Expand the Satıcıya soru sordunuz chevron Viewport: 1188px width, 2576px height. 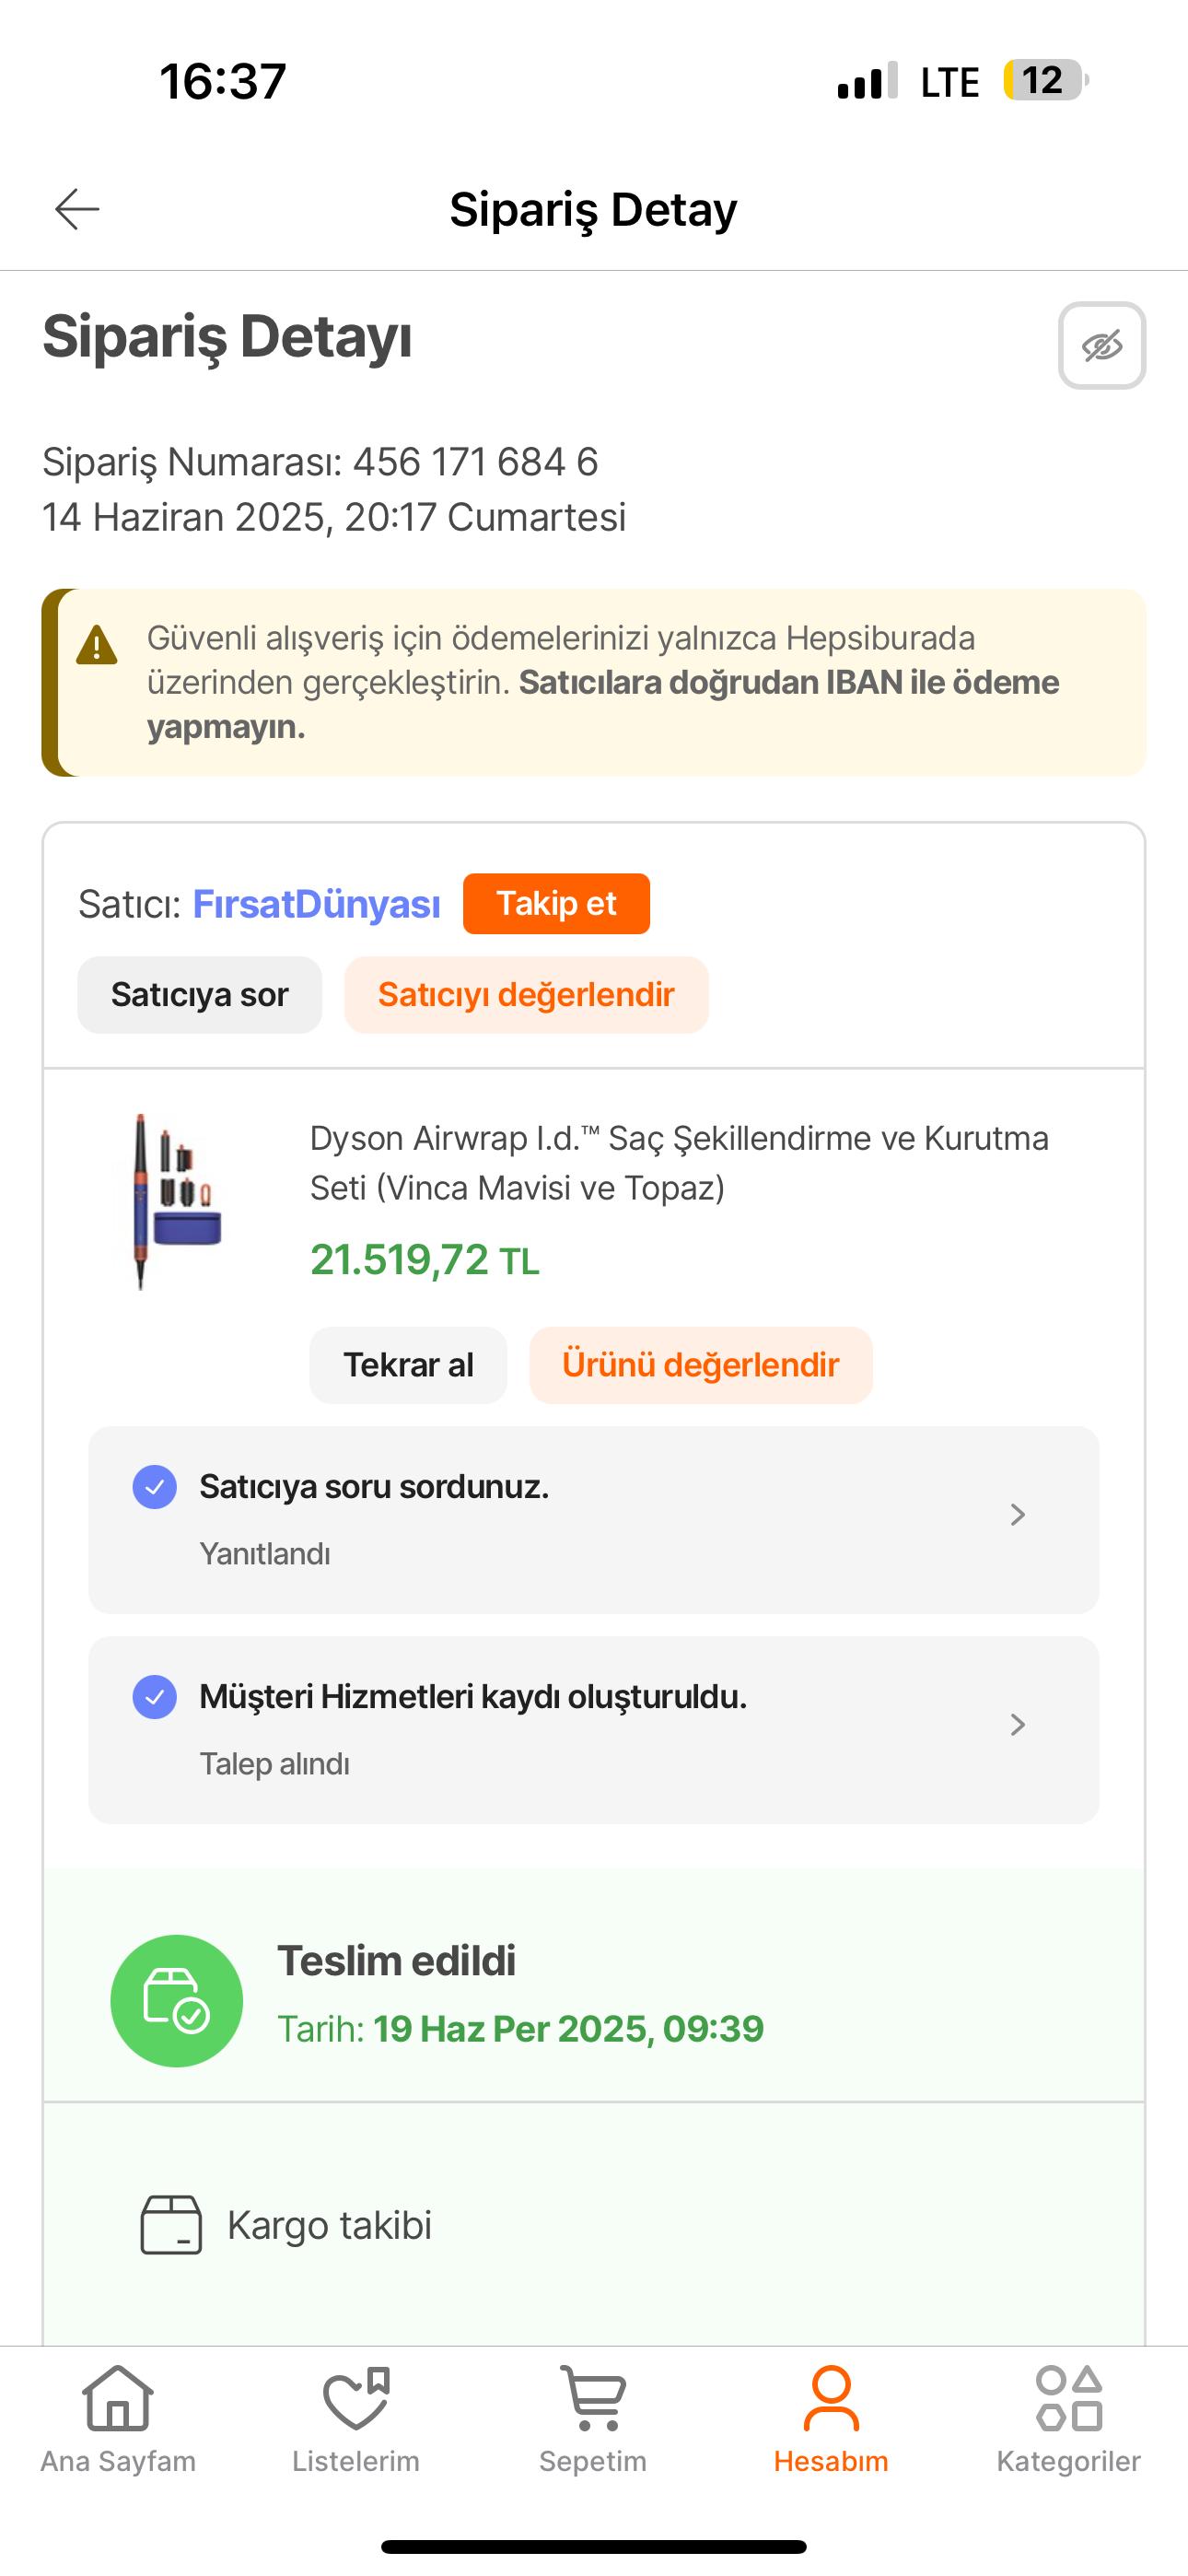point(1017,1515)
